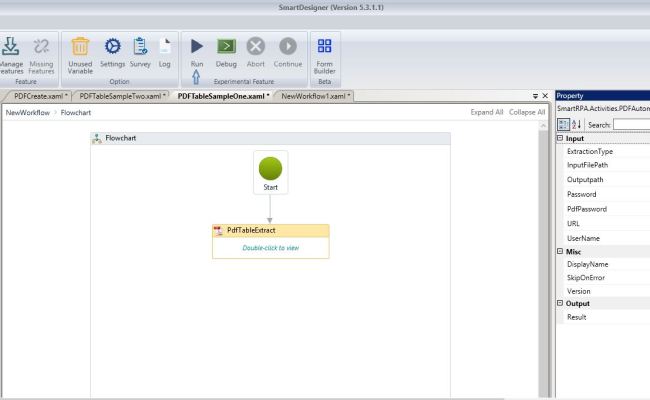Switch to PDFCreate.xaml tab
The image size is (650, 400).
click(x=39, y=96)
